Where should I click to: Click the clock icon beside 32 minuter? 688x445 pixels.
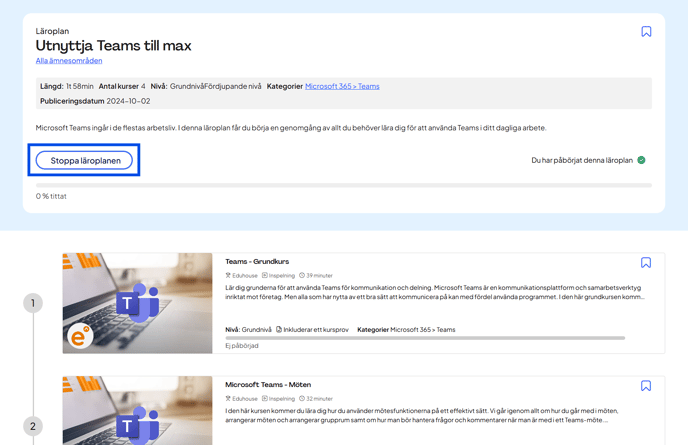pos(302,399)
